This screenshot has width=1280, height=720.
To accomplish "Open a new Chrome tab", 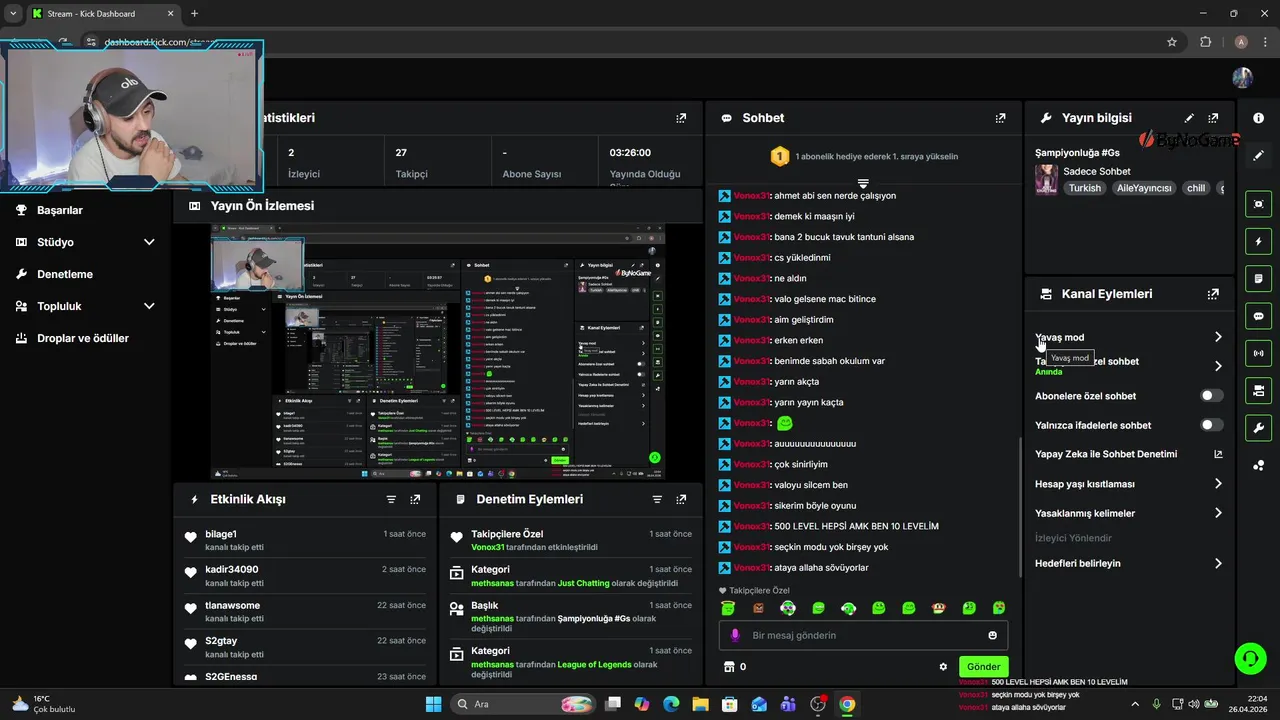I will 194,14.
